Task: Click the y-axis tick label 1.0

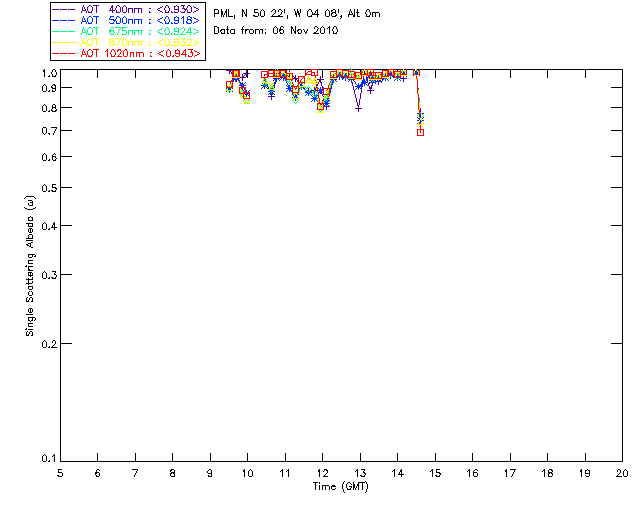Action: point(48,73)
